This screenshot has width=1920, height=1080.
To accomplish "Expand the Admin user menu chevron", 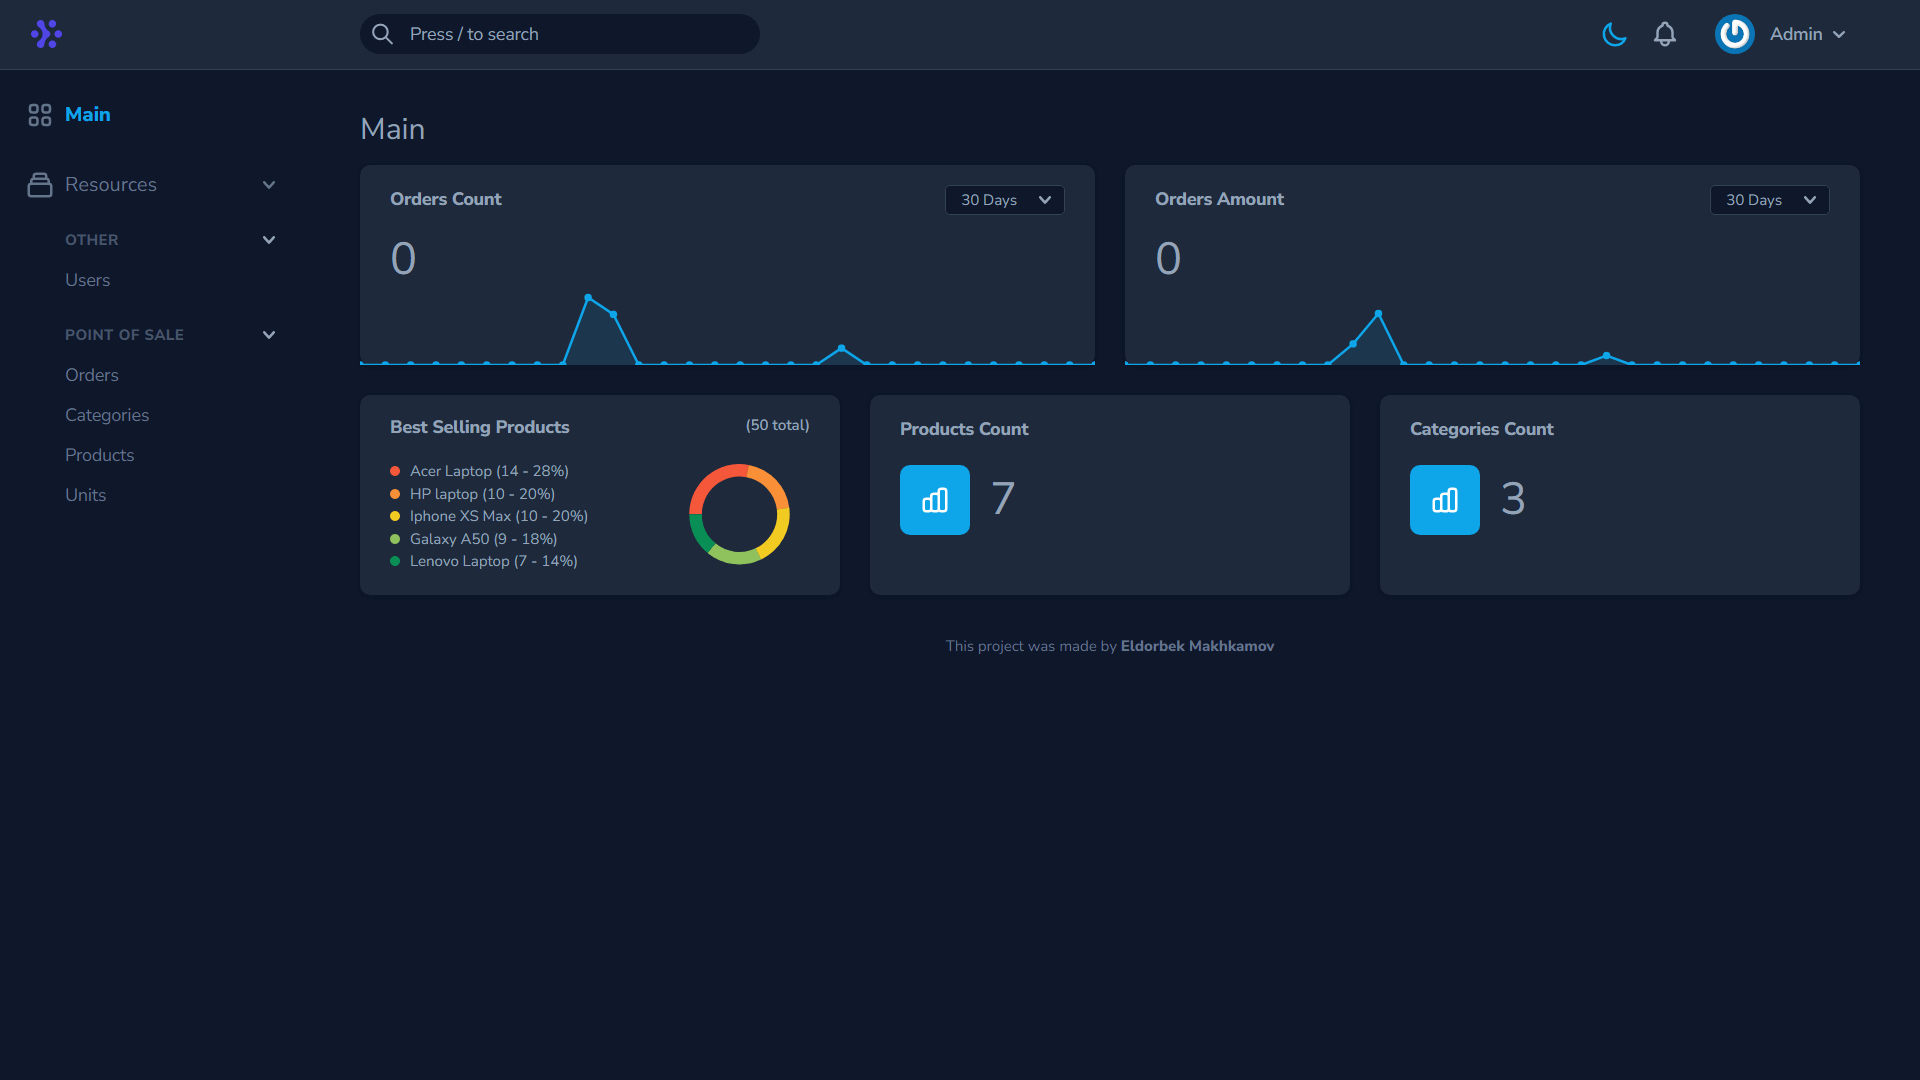I will coord(1839,35).
